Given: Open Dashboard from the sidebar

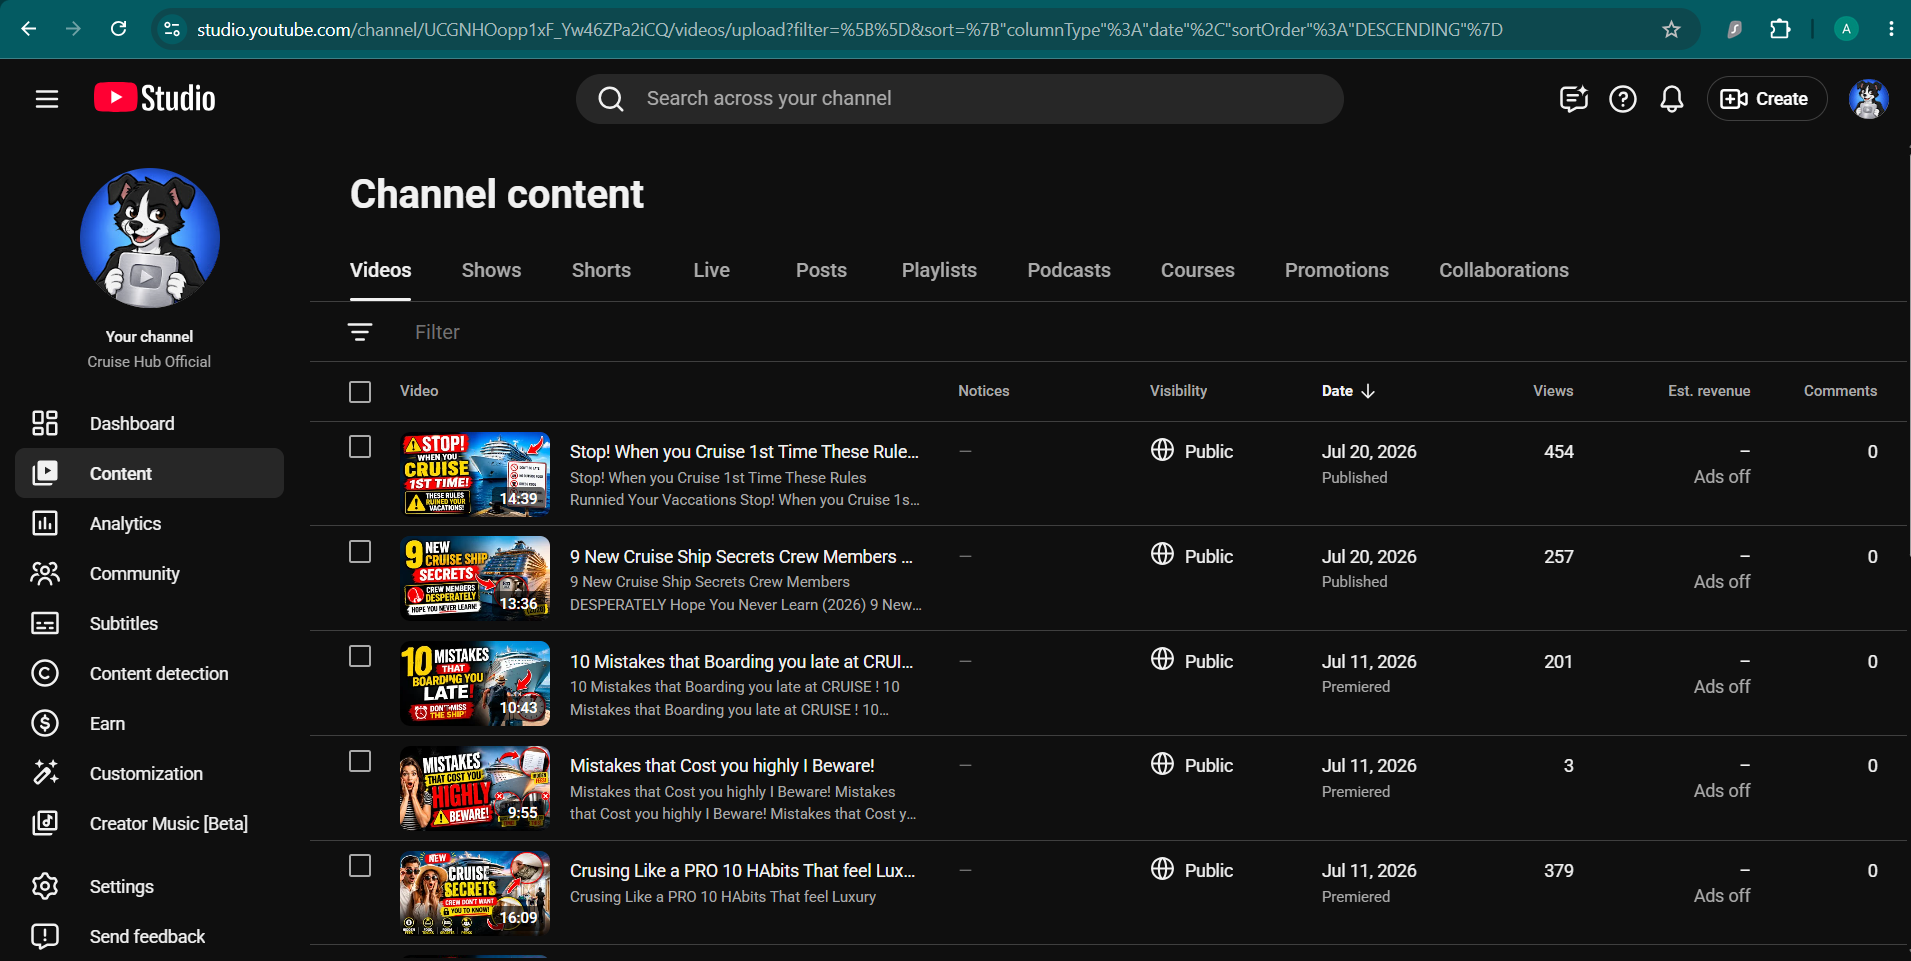Looking at the screenshot, I should [x=150, y=423].
